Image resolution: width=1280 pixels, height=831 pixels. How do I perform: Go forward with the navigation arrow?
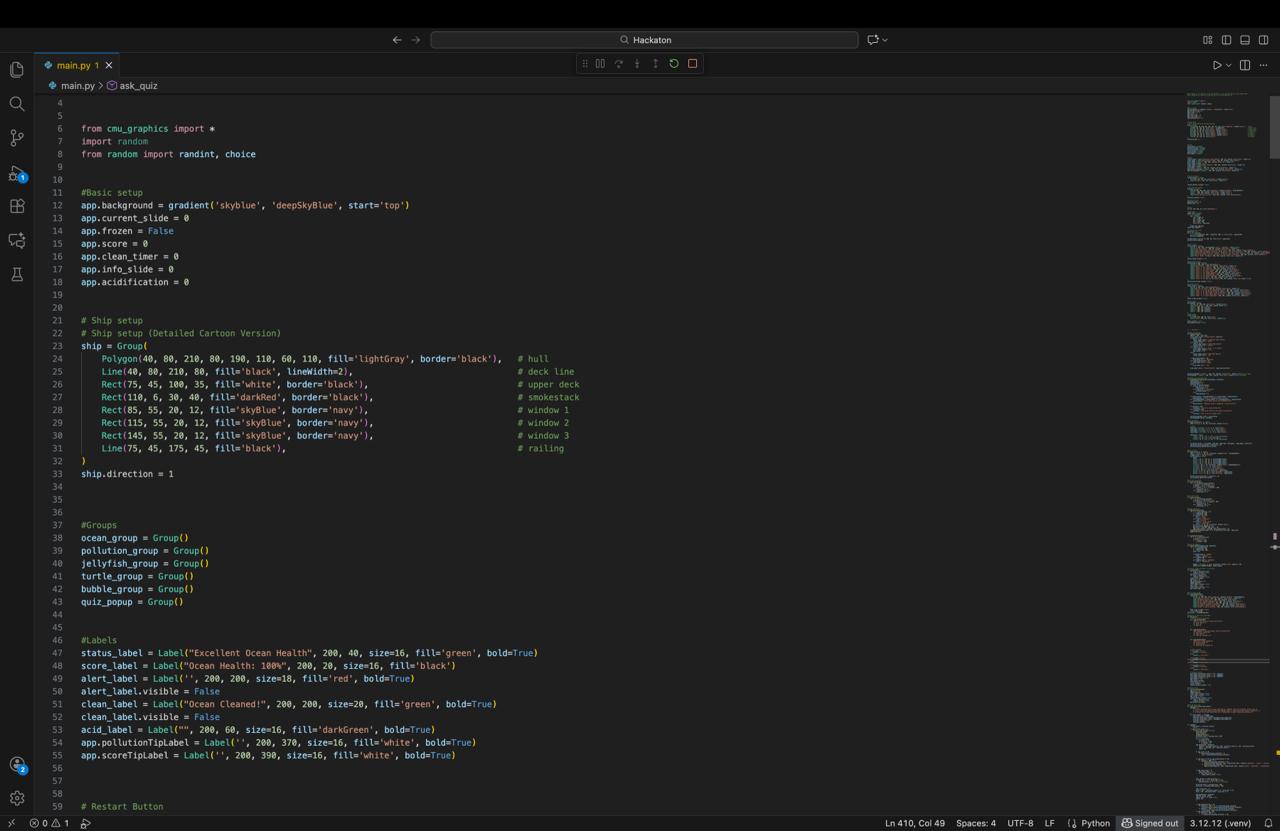coord(416,40)
